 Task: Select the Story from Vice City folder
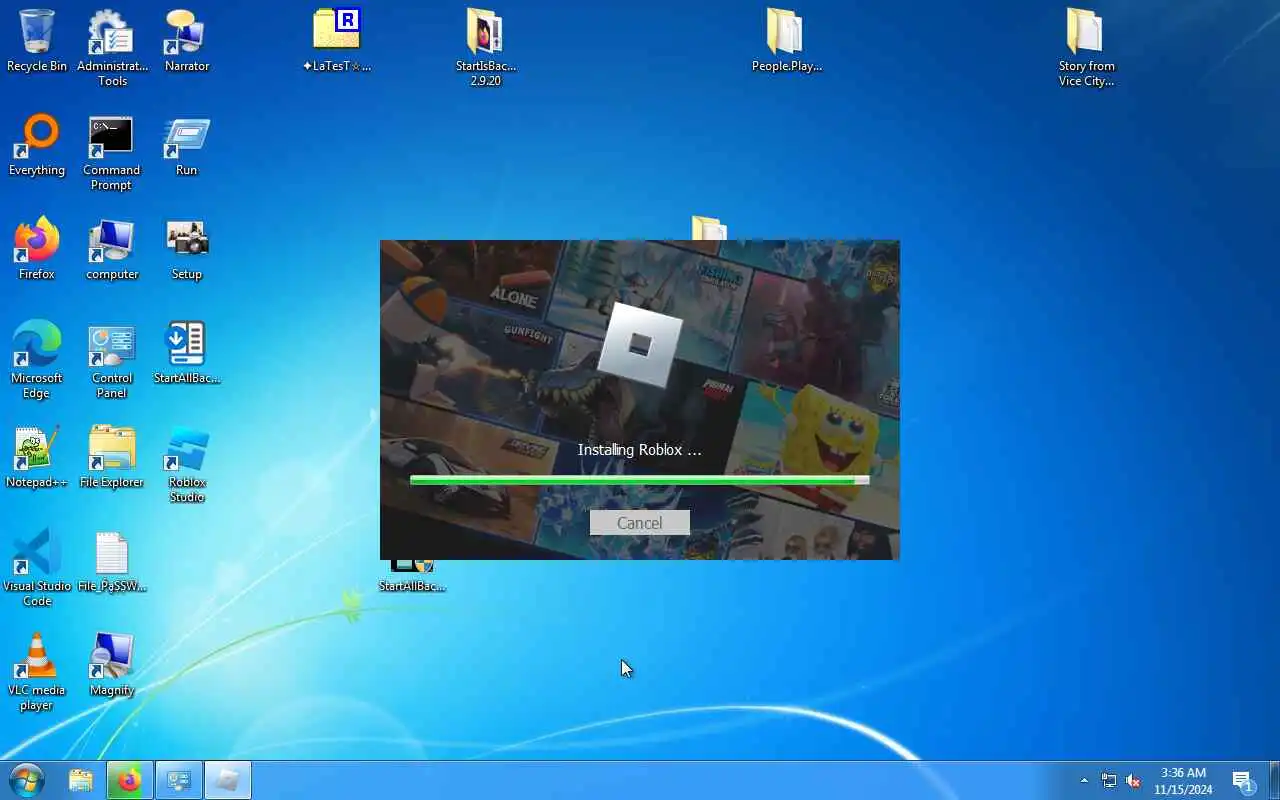coord(1086,48)
